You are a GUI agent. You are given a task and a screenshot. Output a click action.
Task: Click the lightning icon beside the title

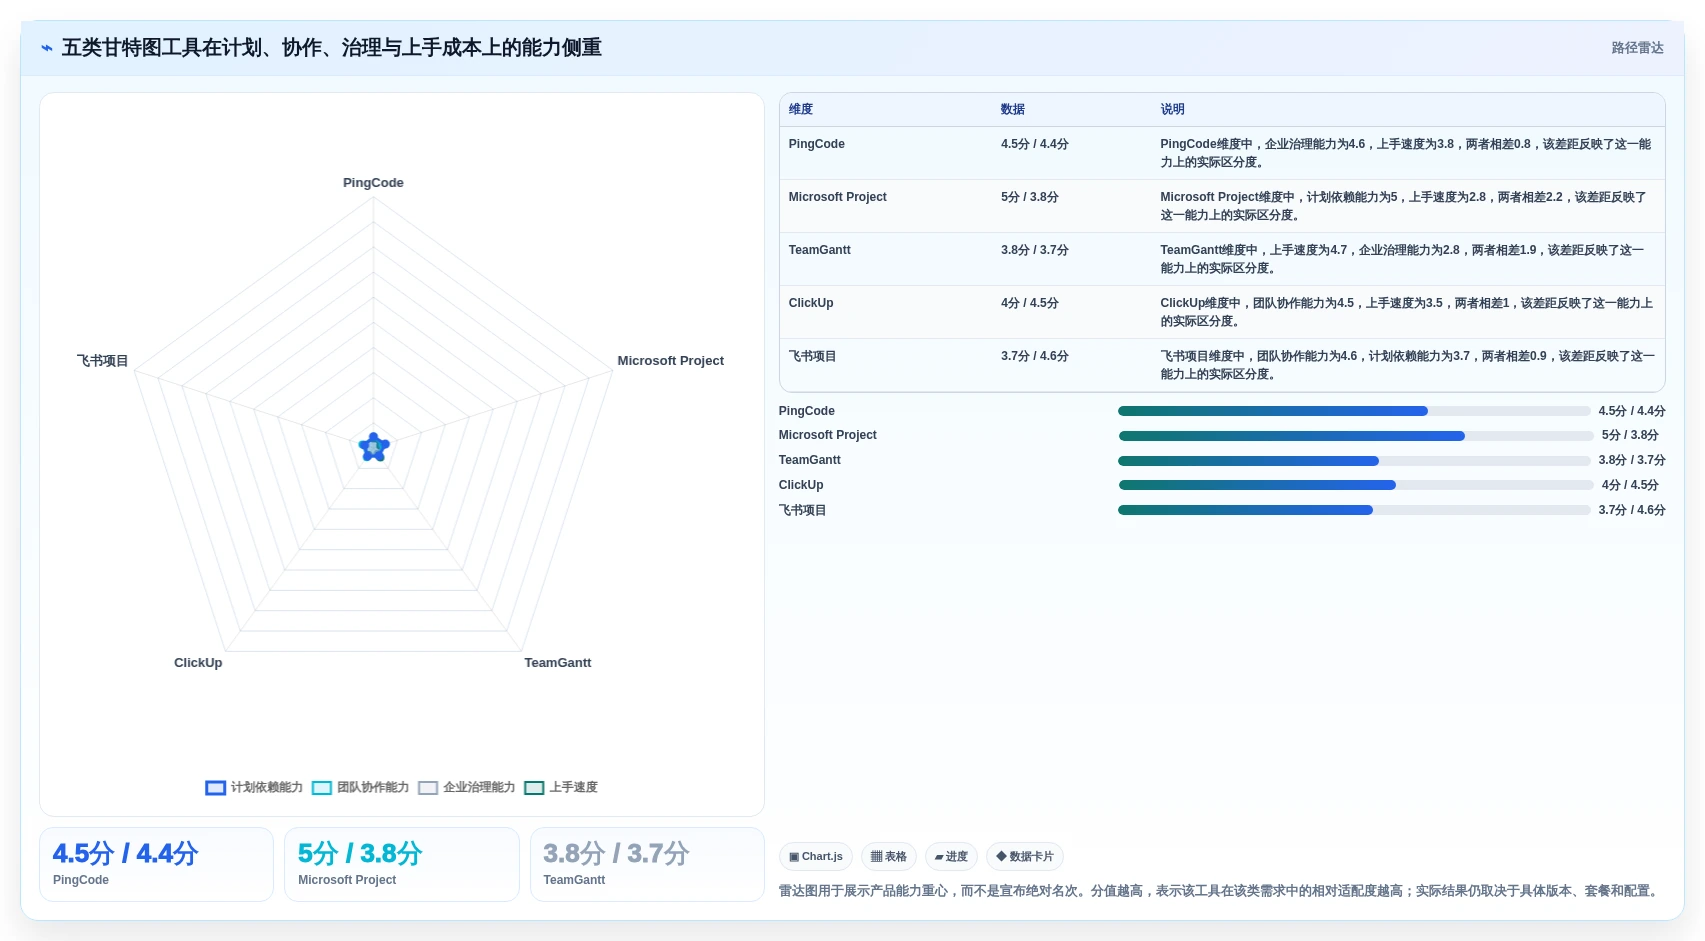(x=47, y=48)
